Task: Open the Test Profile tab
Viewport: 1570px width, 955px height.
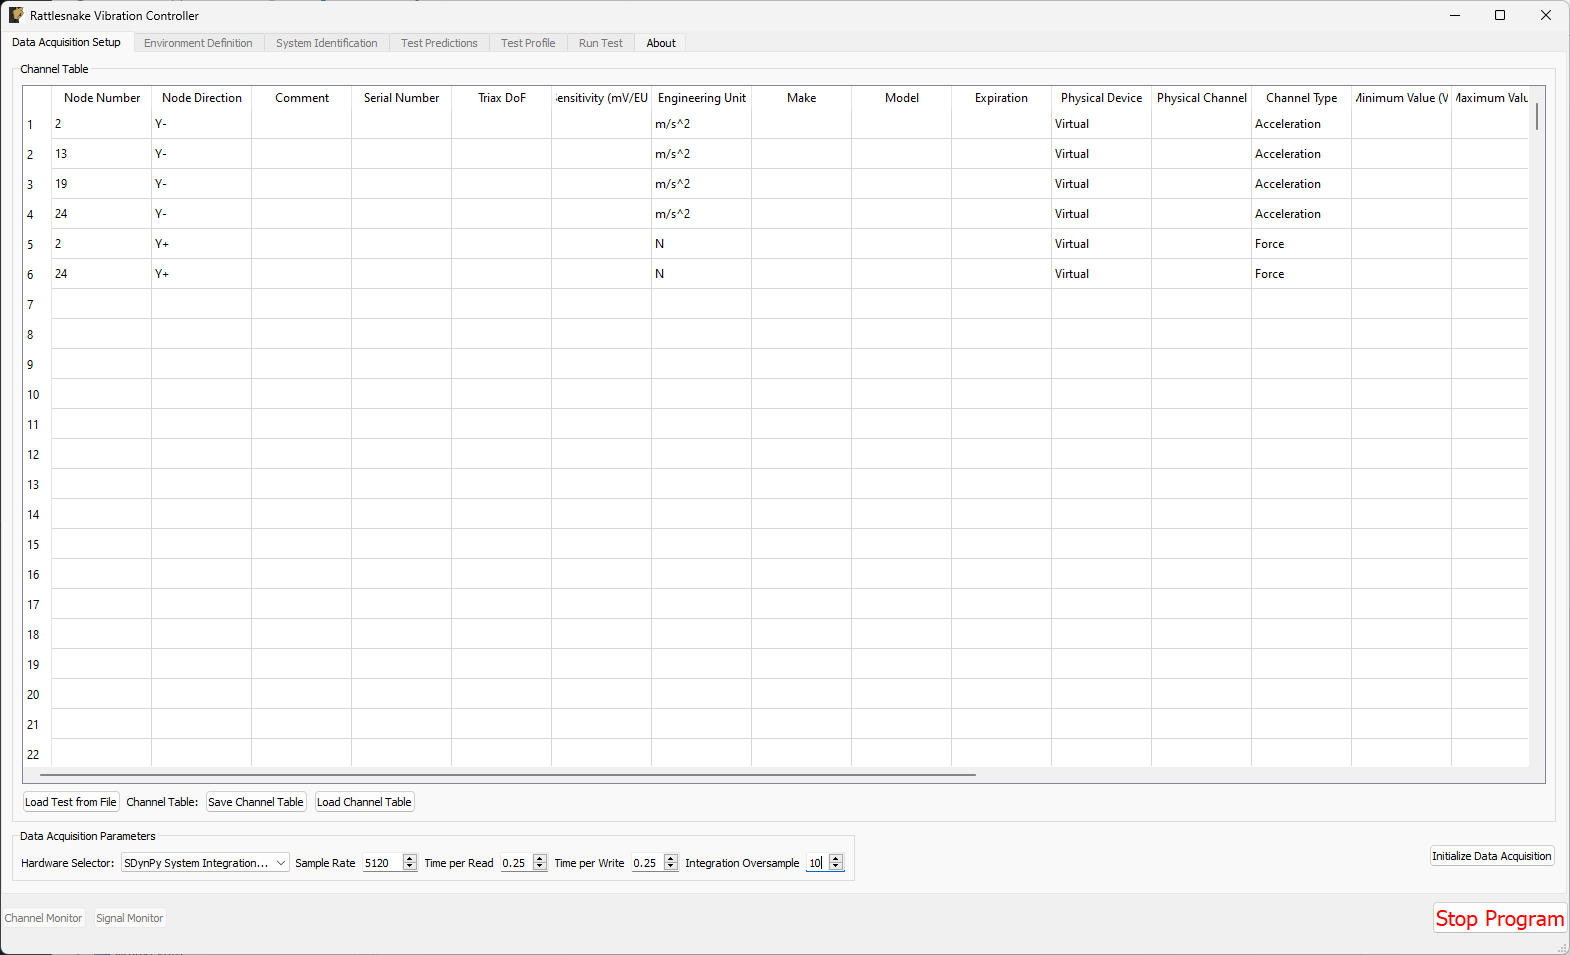Action: 527,43
